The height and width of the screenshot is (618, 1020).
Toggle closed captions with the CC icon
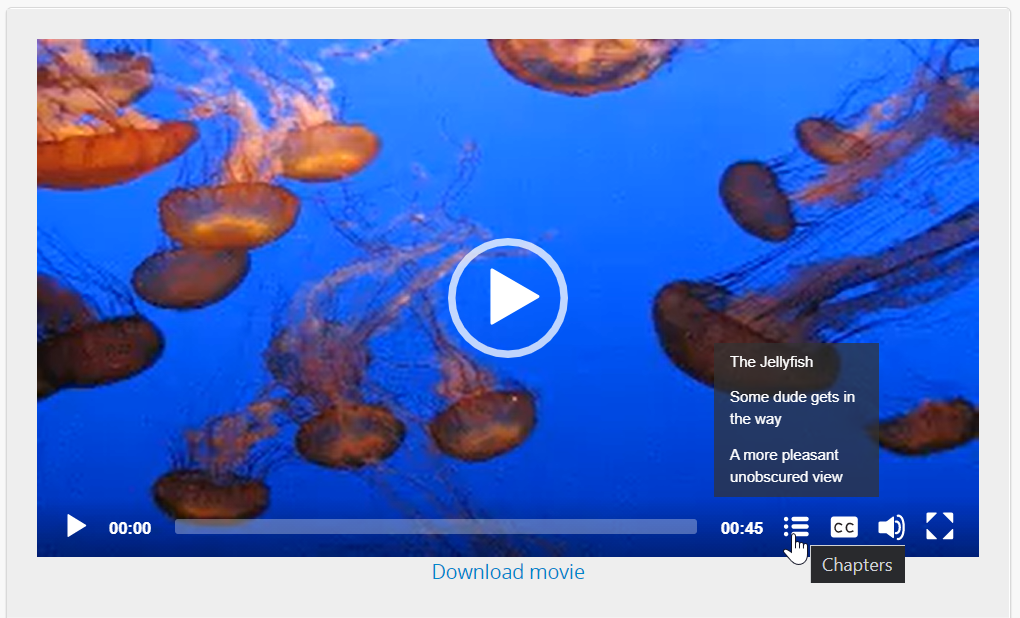point(844,527)
